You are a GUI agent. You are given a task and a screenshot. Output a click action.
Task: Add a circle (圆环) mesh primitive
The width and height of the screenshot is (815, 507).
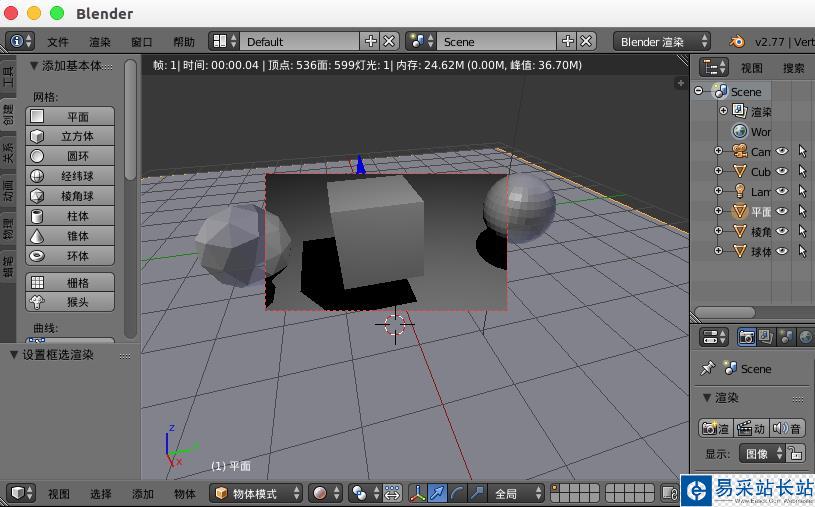pyautogui.click(x=70, y=156)
